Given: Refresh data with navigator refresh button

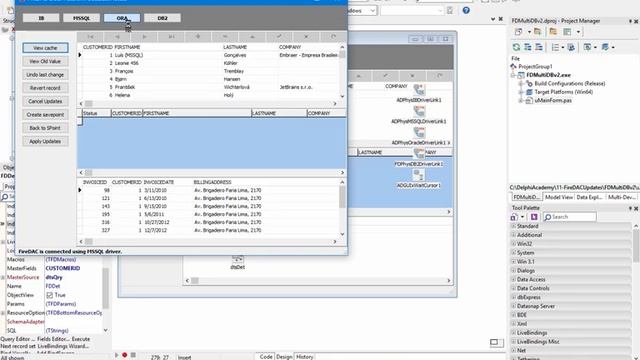Looking at the screenshot, I should (x=333, y=37).
